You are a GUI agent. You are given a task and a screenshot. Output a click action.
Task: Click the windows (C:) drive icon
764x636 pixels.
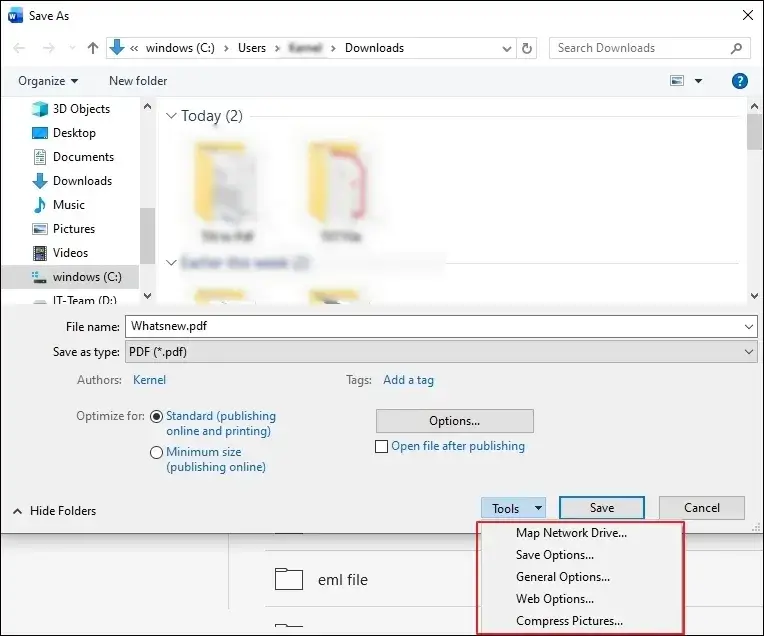[39, 276]
